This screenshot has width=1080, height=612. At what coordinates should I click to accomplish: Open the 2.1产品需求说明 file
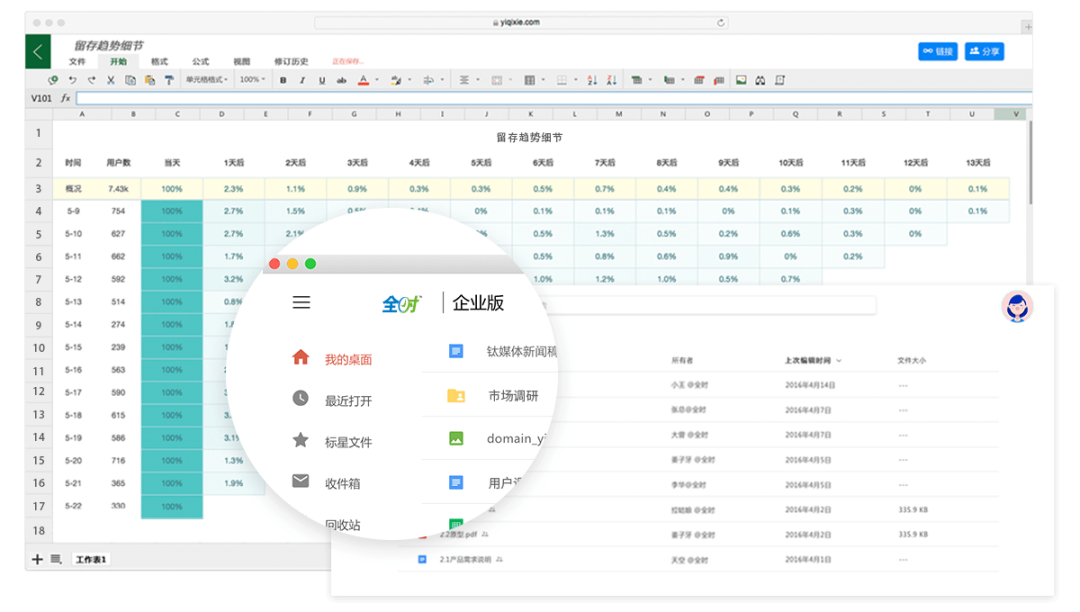[465, 560]
